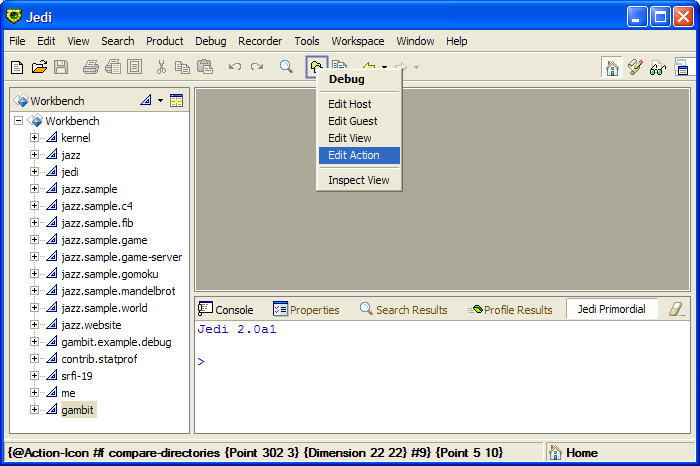Click the console prompt input area
This screenshot has width=700, height=466.
(442, 361)
